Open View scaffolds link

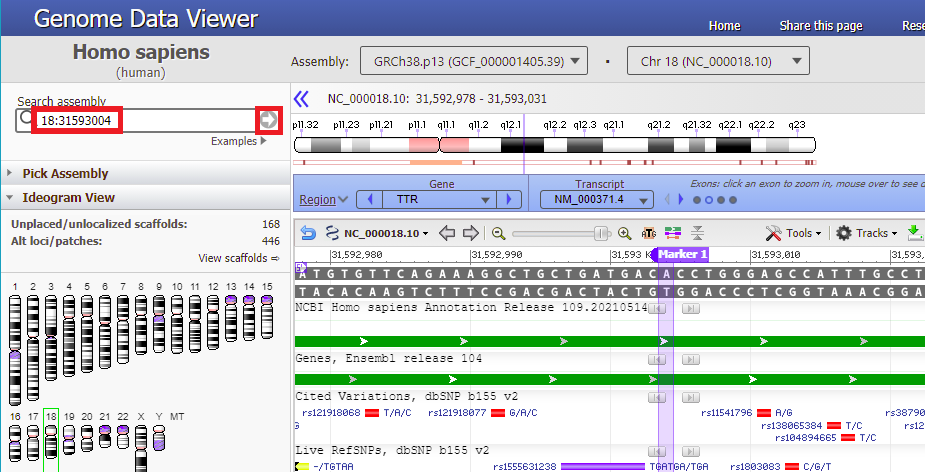coord(238,258)
